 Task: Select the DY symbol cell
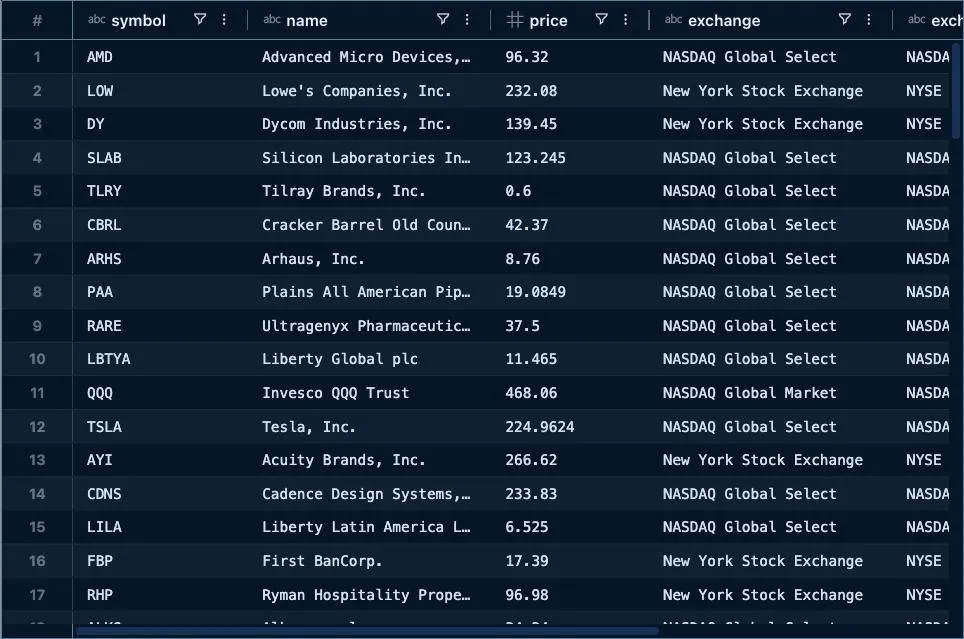pyautogui.click(x=160, y=124)
